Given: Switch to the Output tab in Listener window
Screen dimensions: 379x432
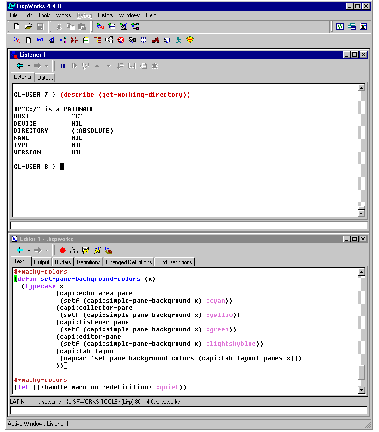Looking at the screenshot, I should point(45,78).
